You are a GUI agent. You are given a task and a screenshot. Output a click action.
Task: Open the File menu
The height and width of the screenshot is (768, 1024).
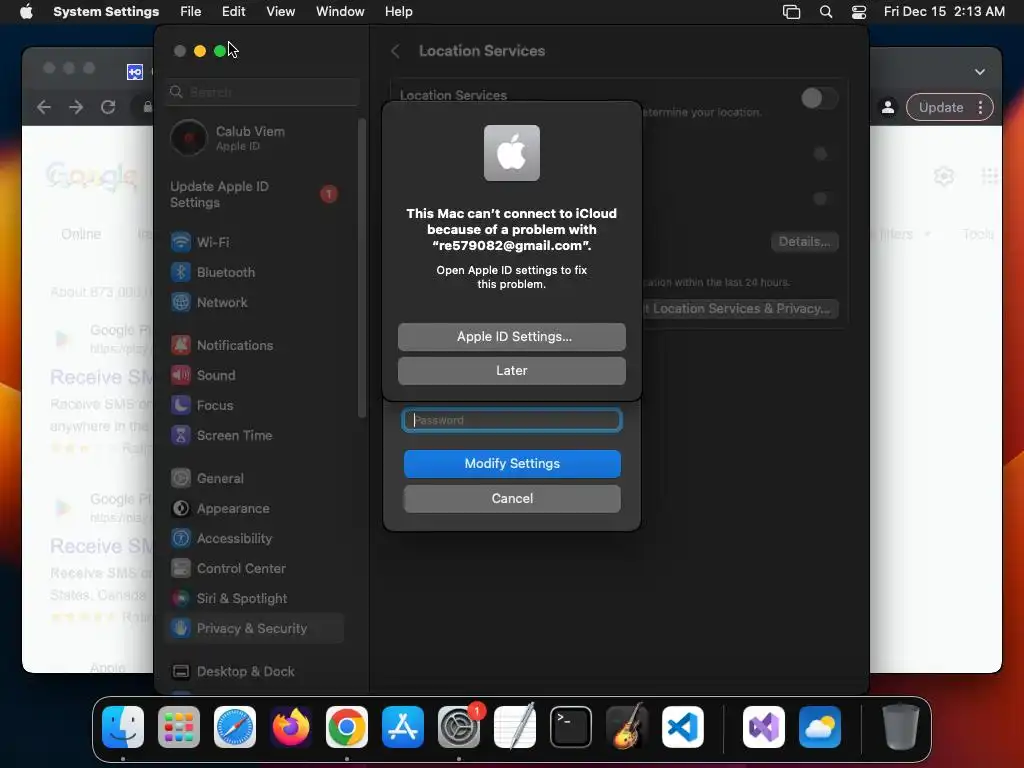[191, 12]
